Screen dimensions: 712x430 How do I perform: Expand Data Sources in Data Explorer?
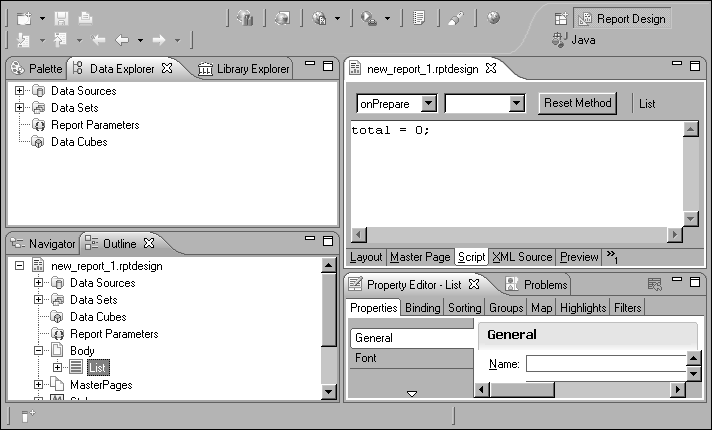click(19, 90)
